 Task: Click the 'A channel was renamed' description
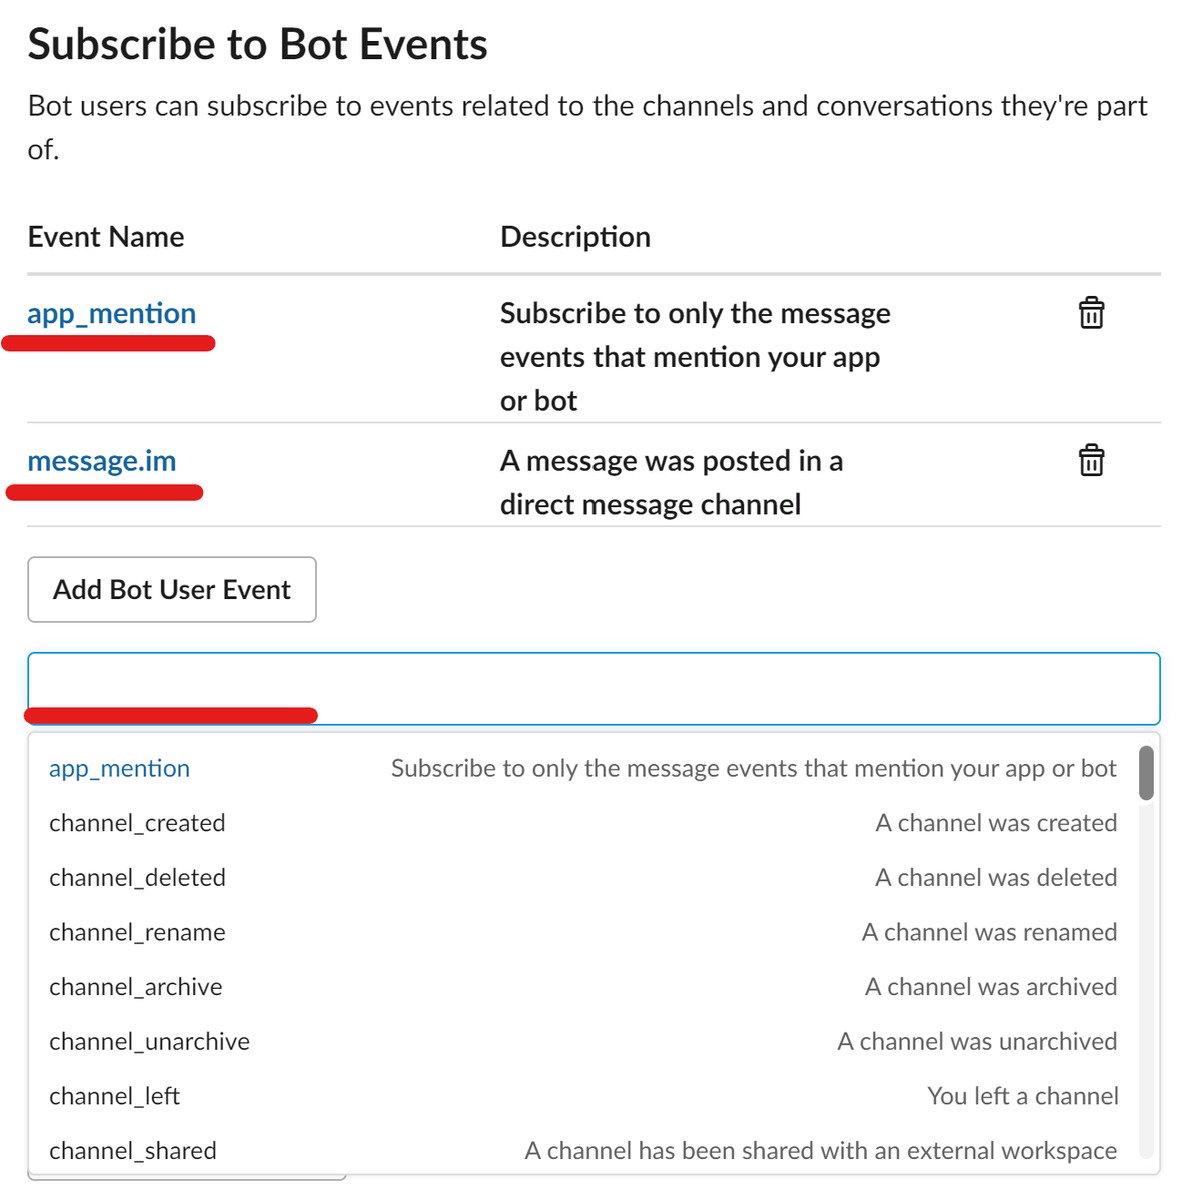tap(989, 932)
